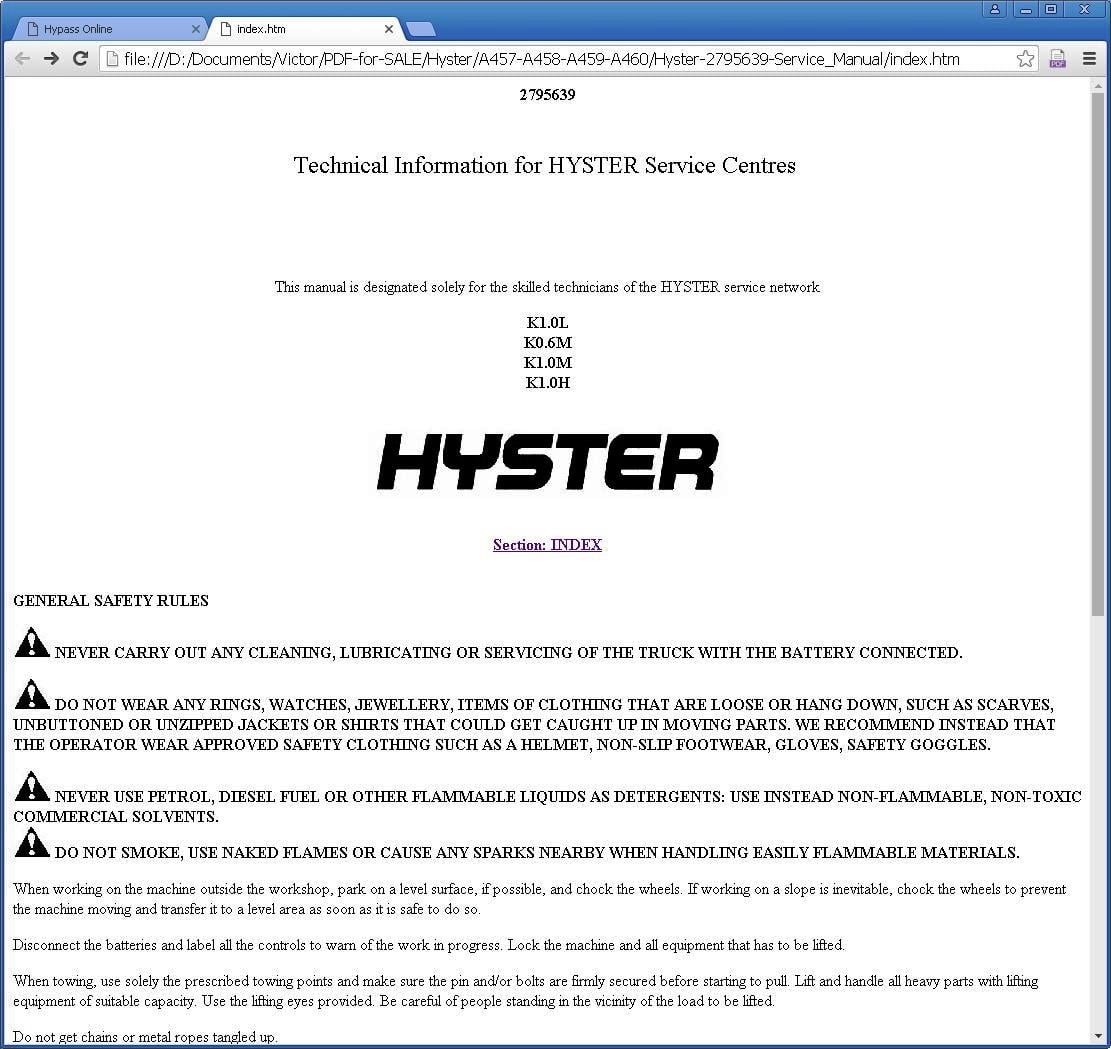Close the index.htm tab
1111x1049 pixels.
388,29
